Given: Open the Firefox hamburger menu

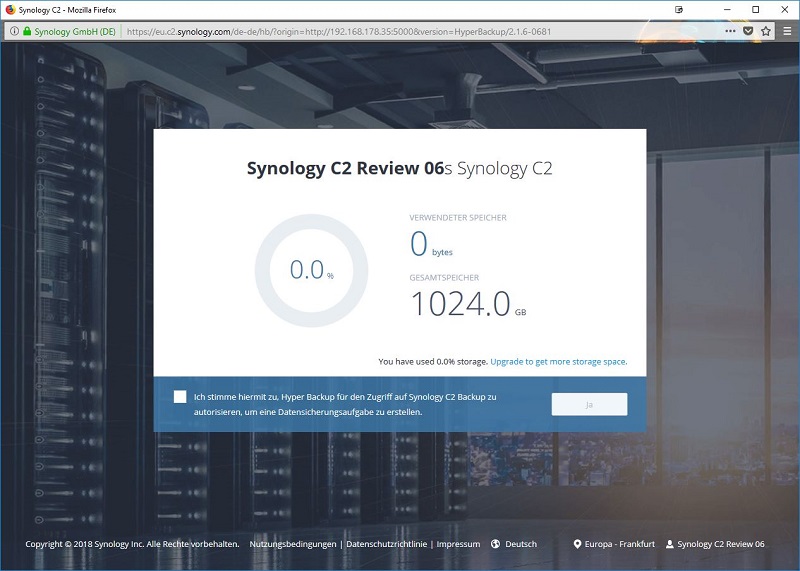Looking at the screenshot, I should click(x=787, y=31).
